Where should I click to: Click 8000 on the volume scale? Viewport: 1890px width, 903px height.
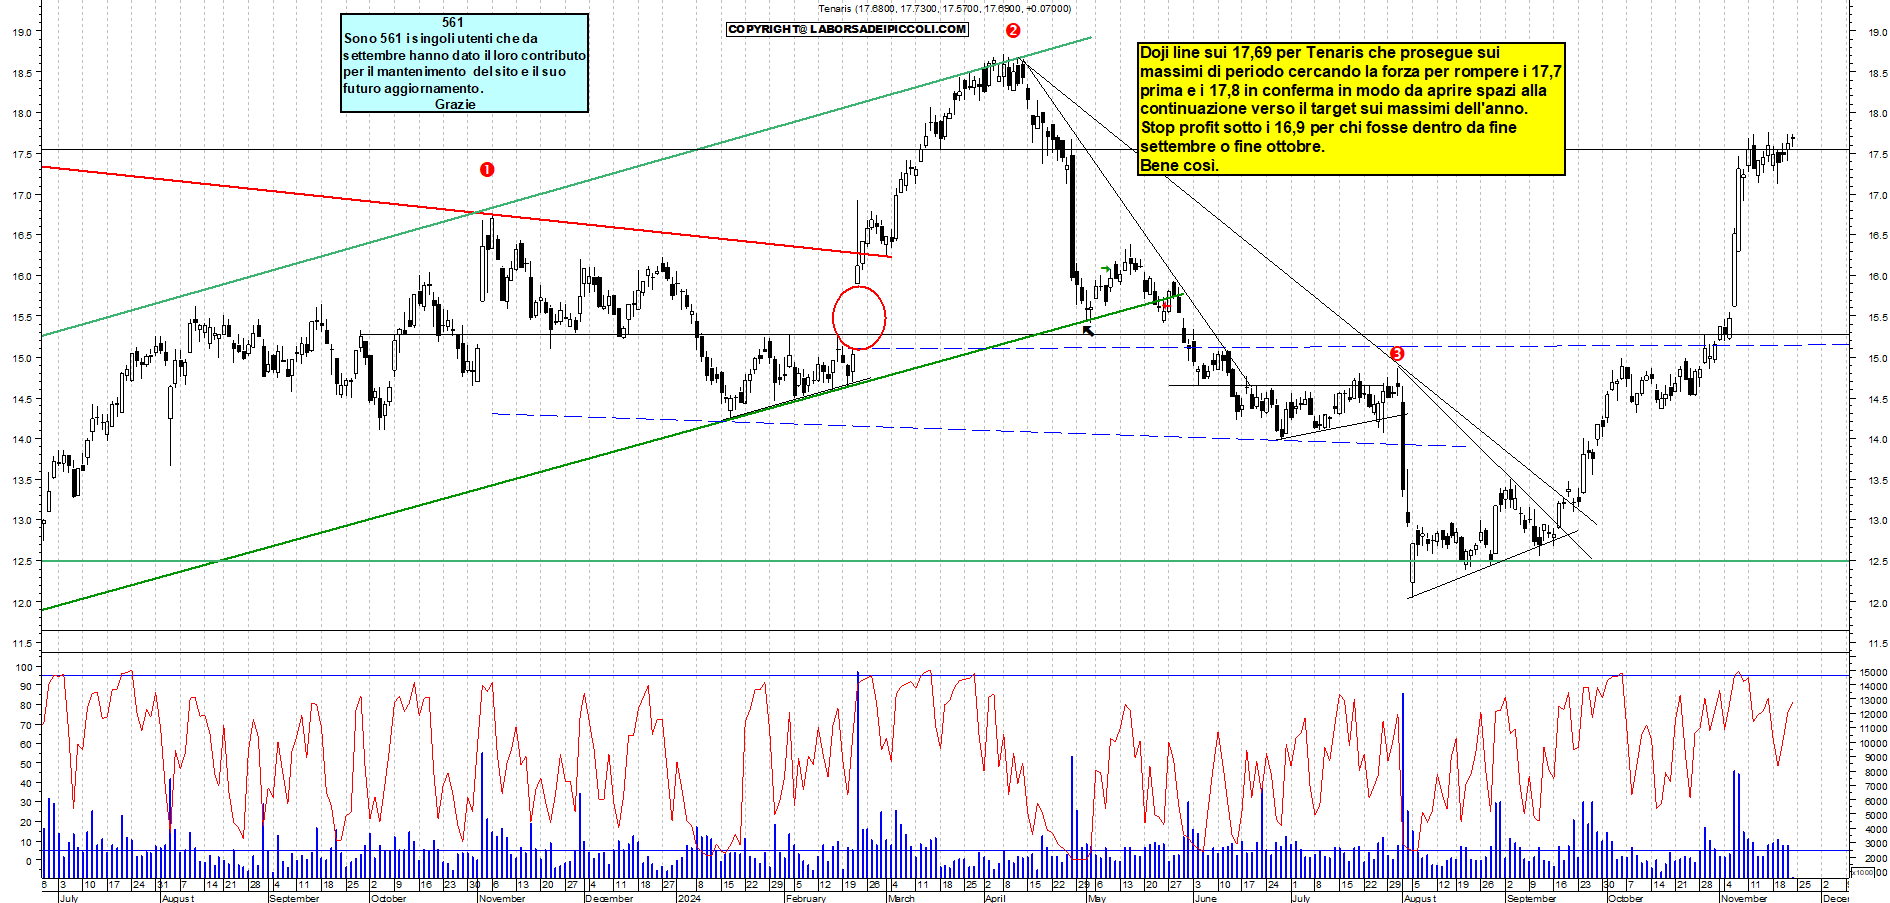pyautogui.click(x=1875, y=772)
